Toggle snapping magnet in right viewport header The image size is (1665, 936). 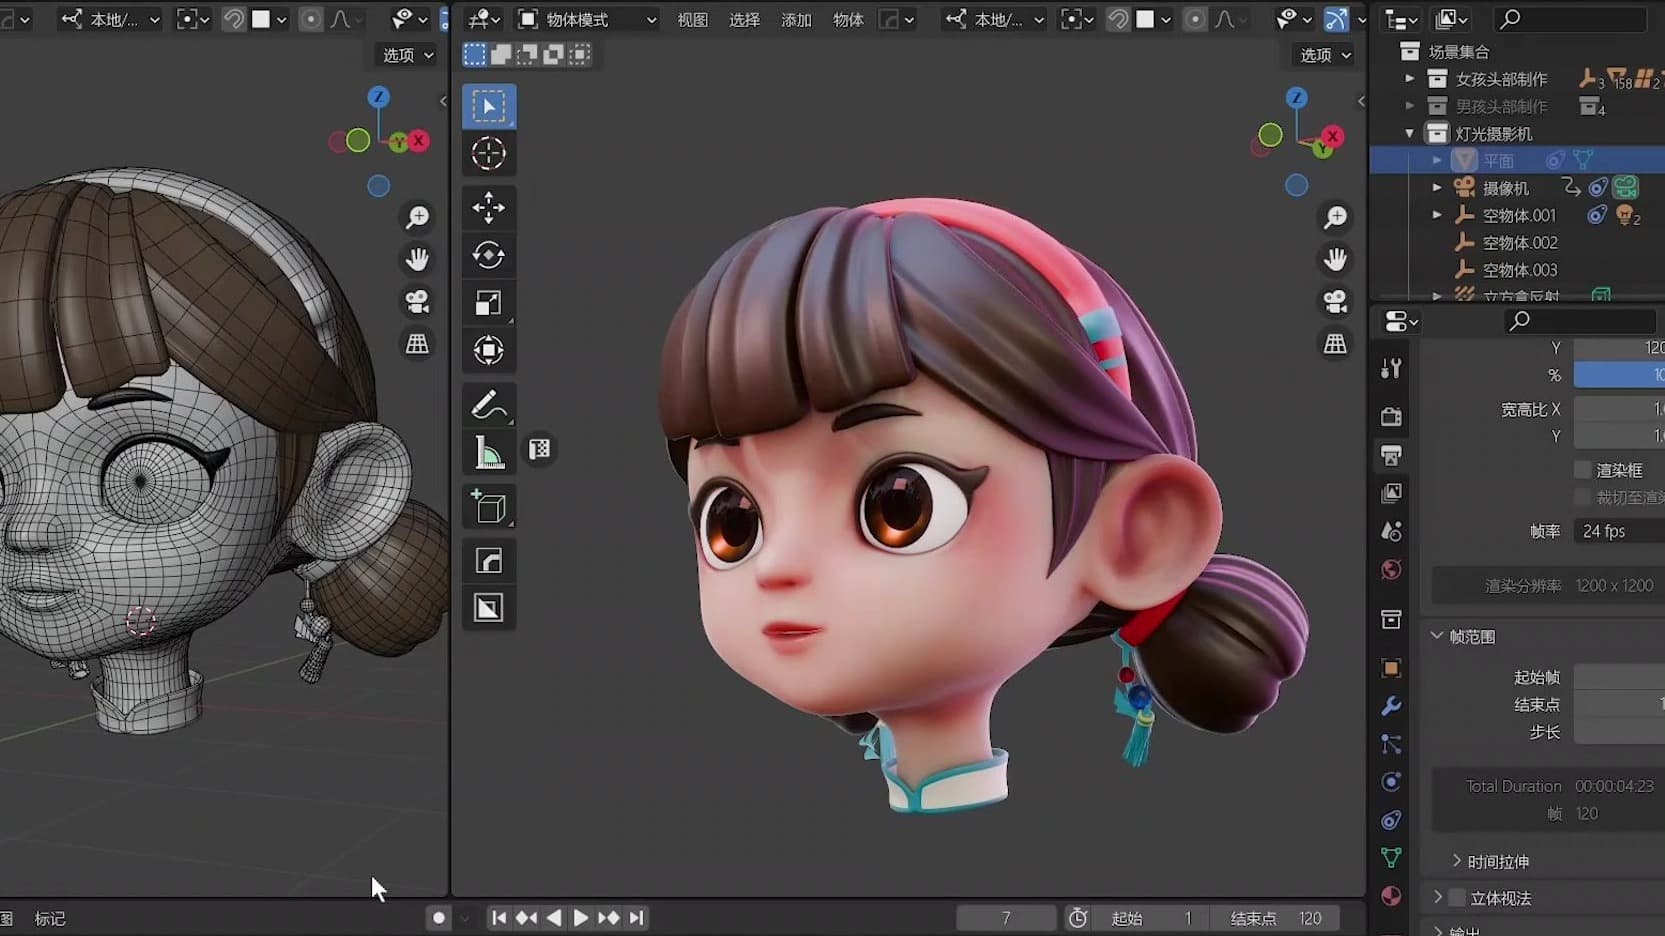1118,19
